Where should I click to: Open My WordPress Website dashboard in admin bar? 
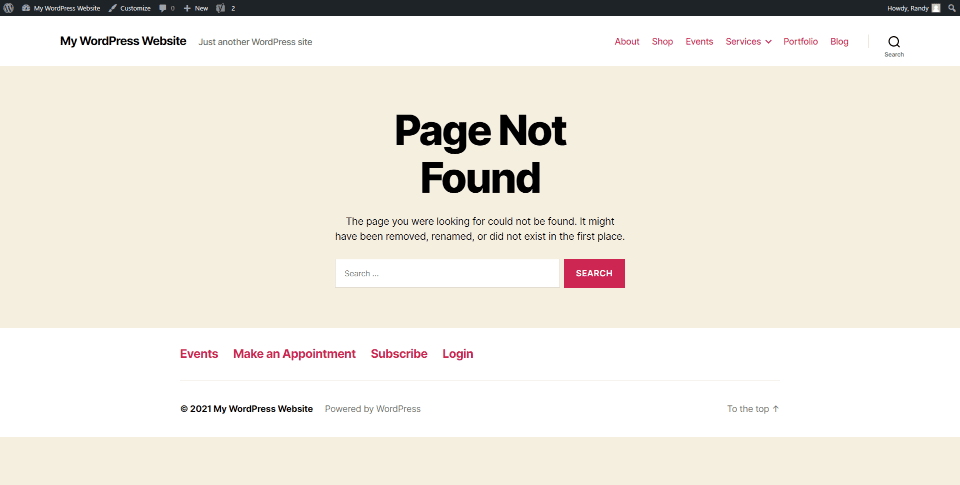point(61,8)
